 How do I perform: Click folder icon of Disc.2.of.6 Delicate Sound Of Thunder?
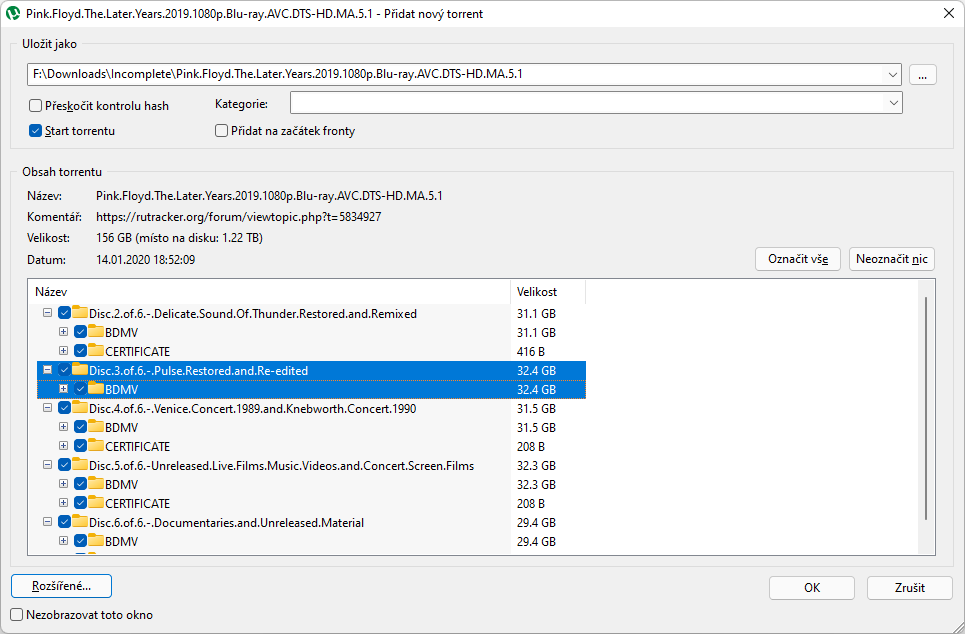click(x=80, y=312)
